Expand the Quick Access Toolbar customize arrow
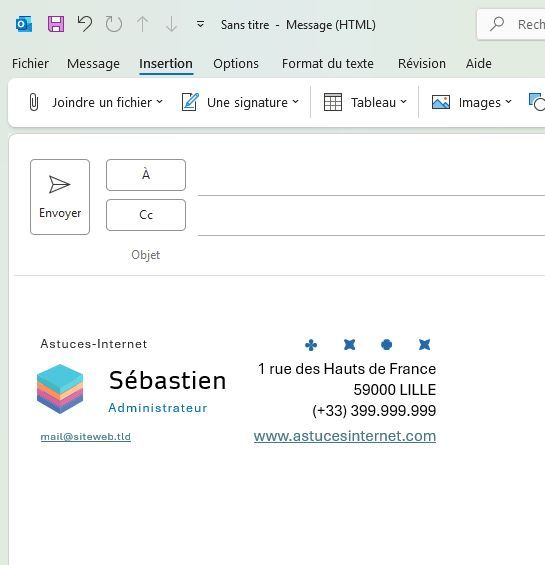The image size is (545, 565). (x=200, y=25)
